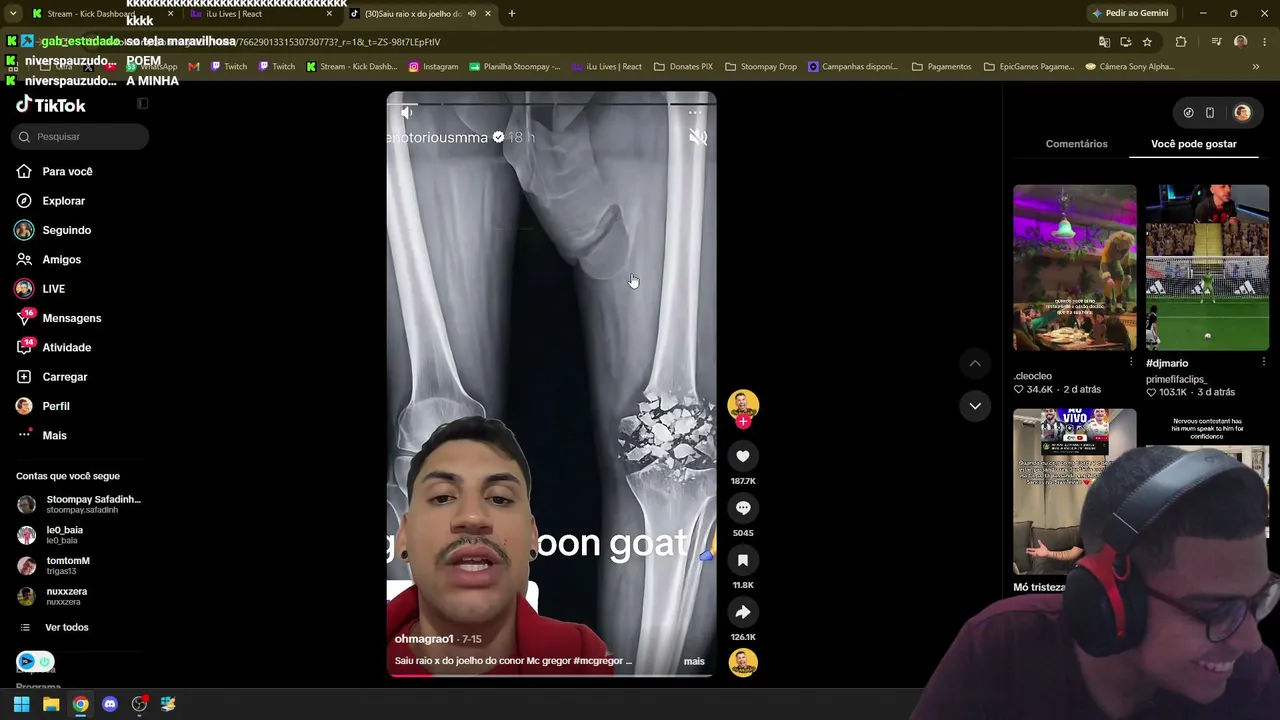
Task: Open Discord from taskbar
Action: click(x=110, y=704)
